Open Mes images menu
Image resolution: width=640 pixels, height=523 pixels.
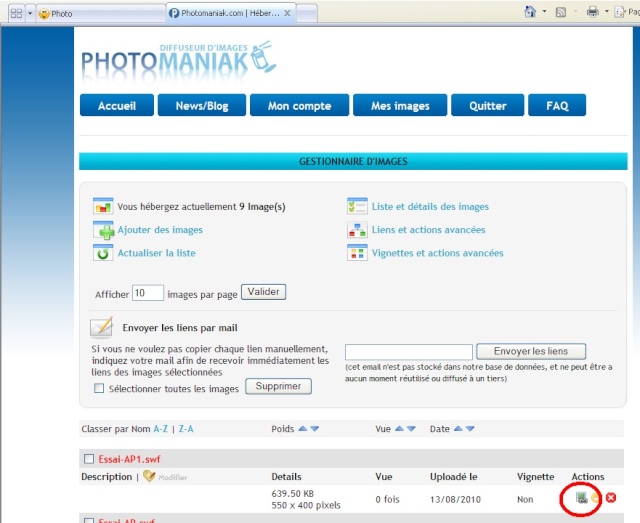[x=400, y=105]
